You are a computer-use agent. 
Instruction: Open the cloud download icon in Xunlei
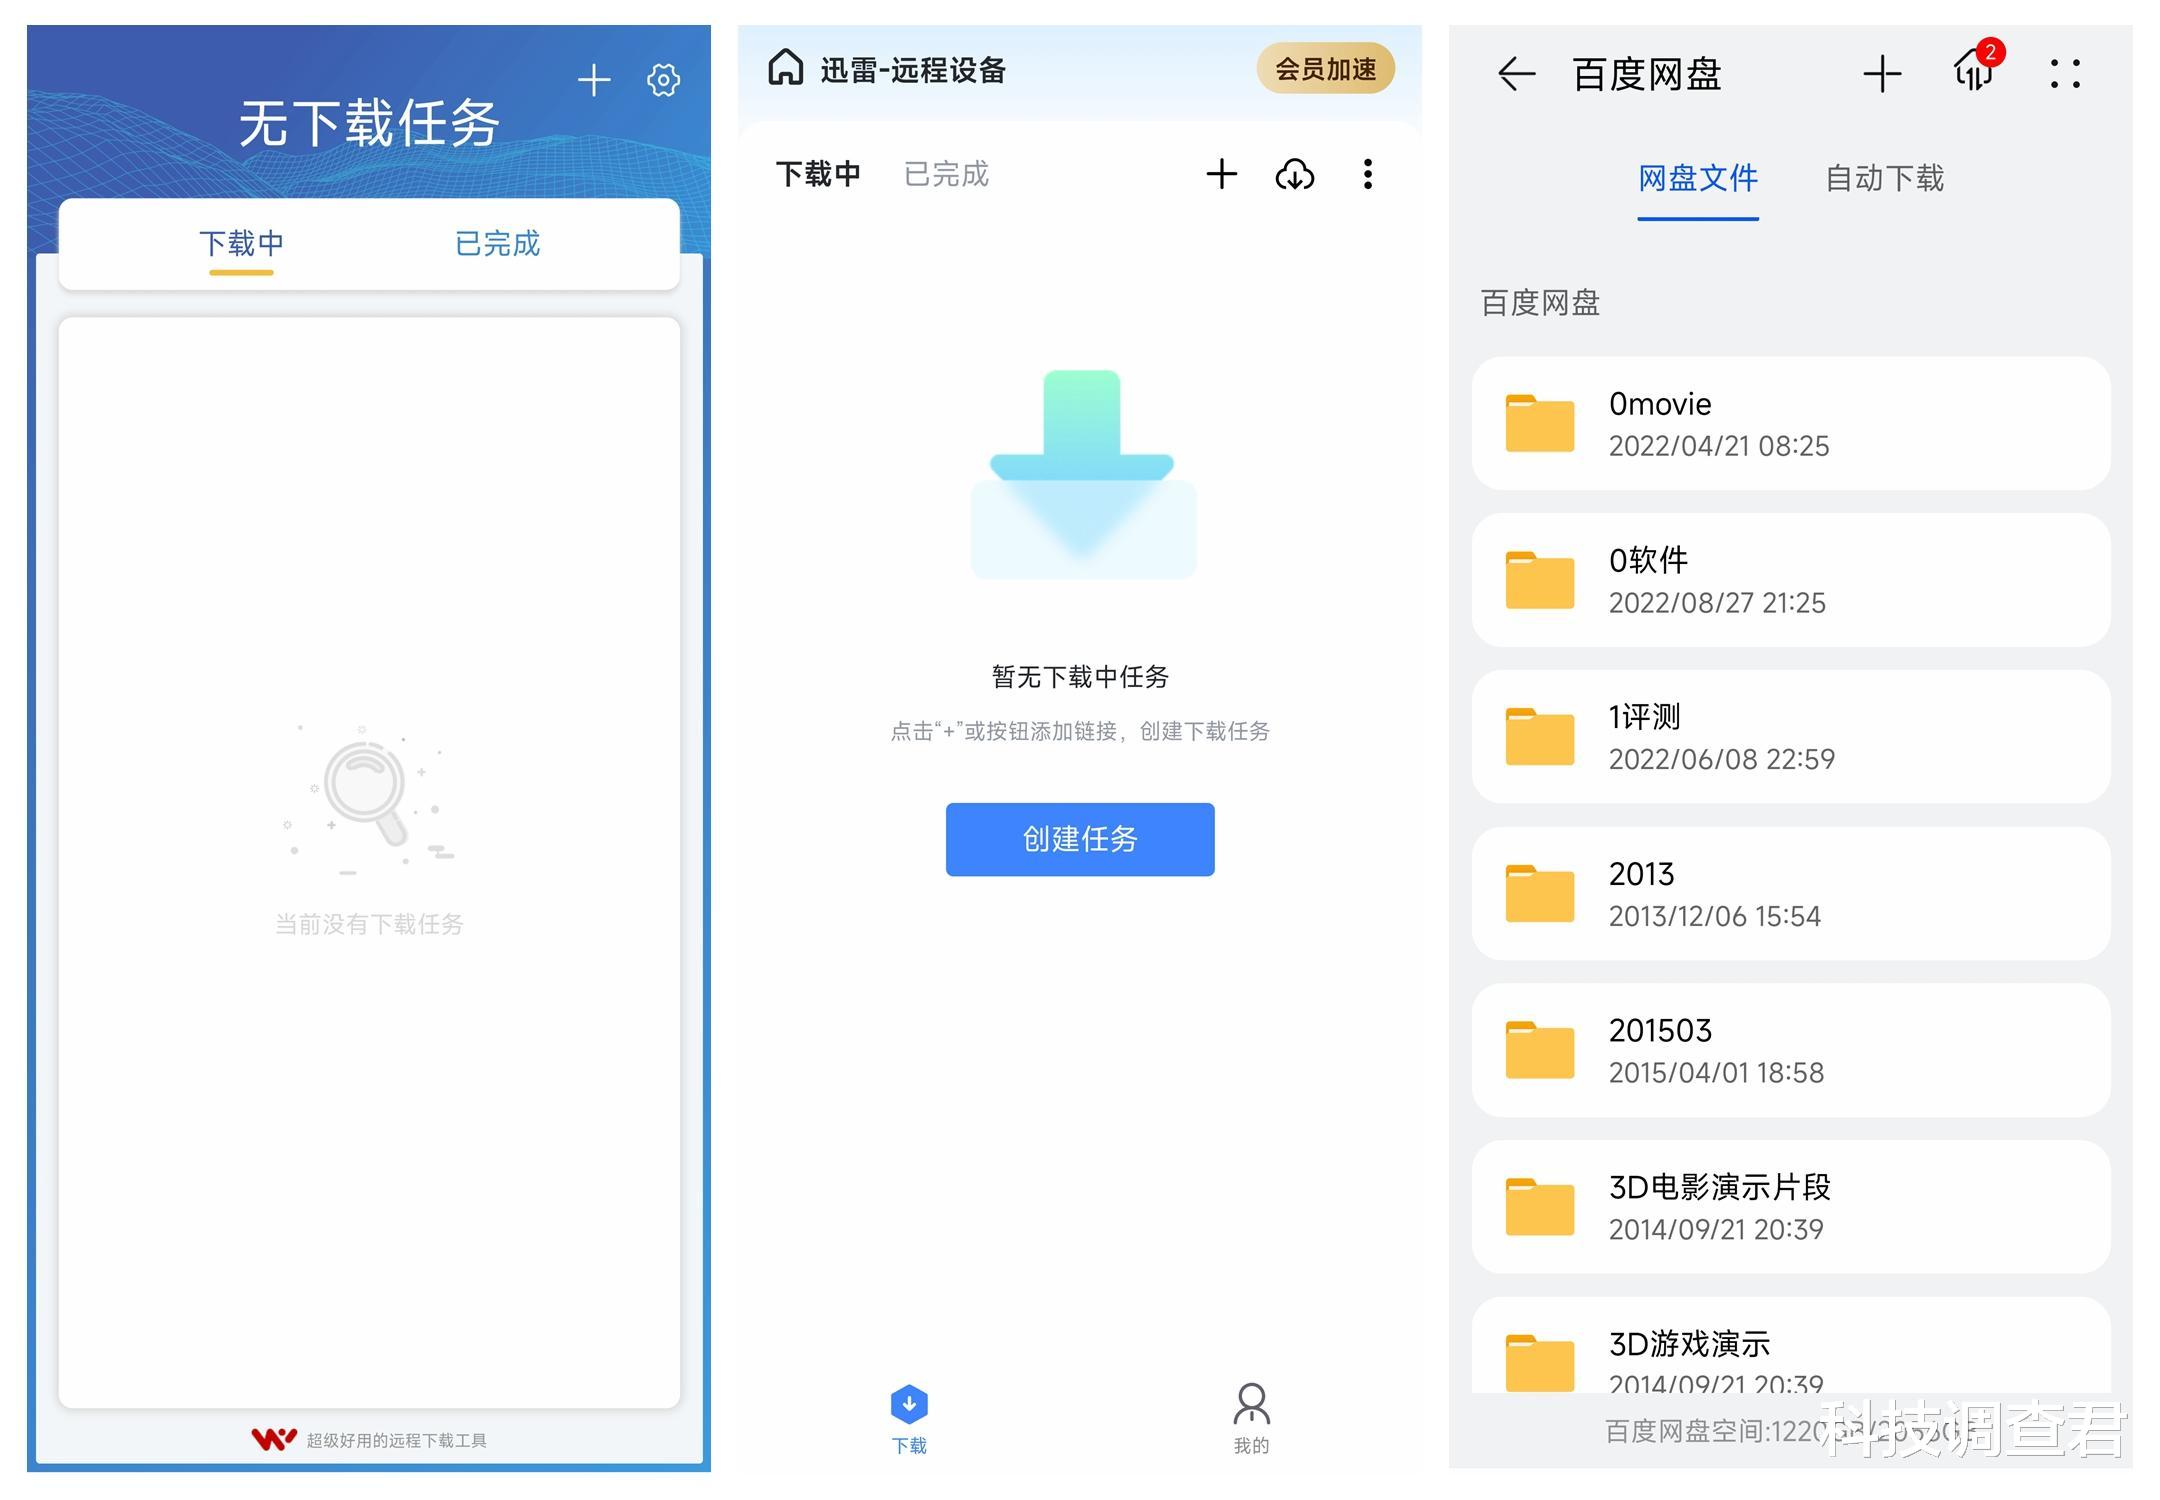[1295, 175]
